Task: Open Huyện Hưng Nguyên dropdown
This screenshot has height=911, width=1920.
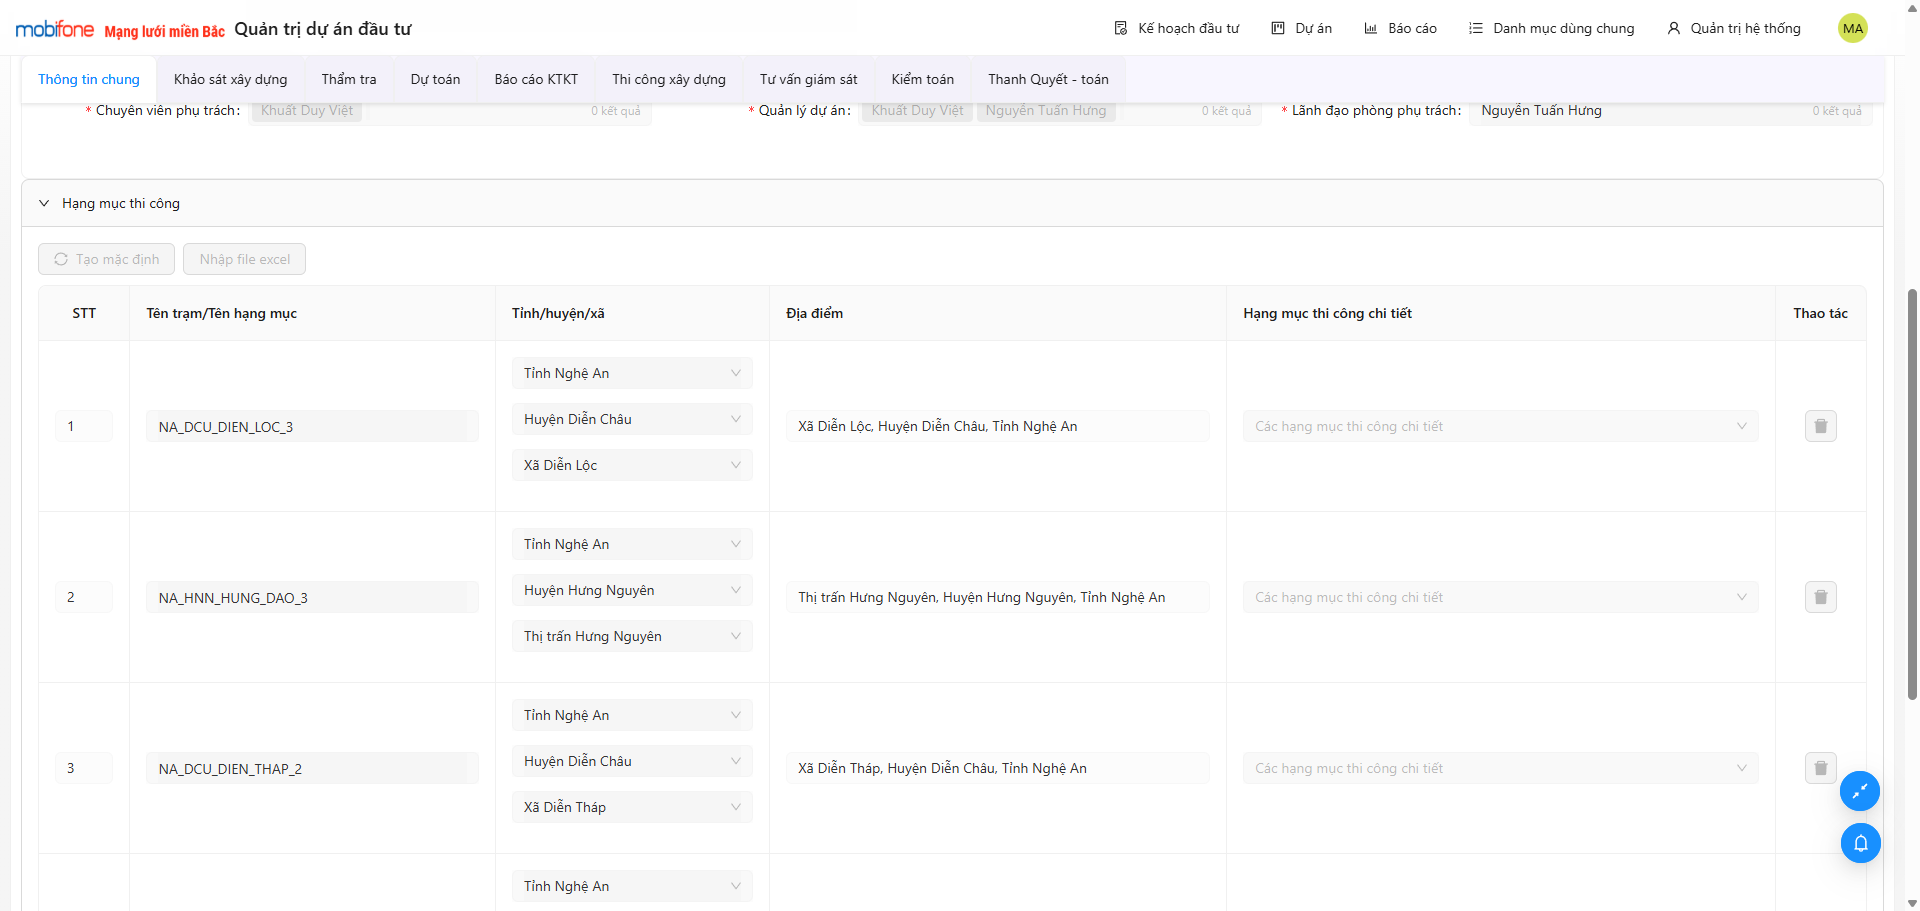Action: point(631,590)
